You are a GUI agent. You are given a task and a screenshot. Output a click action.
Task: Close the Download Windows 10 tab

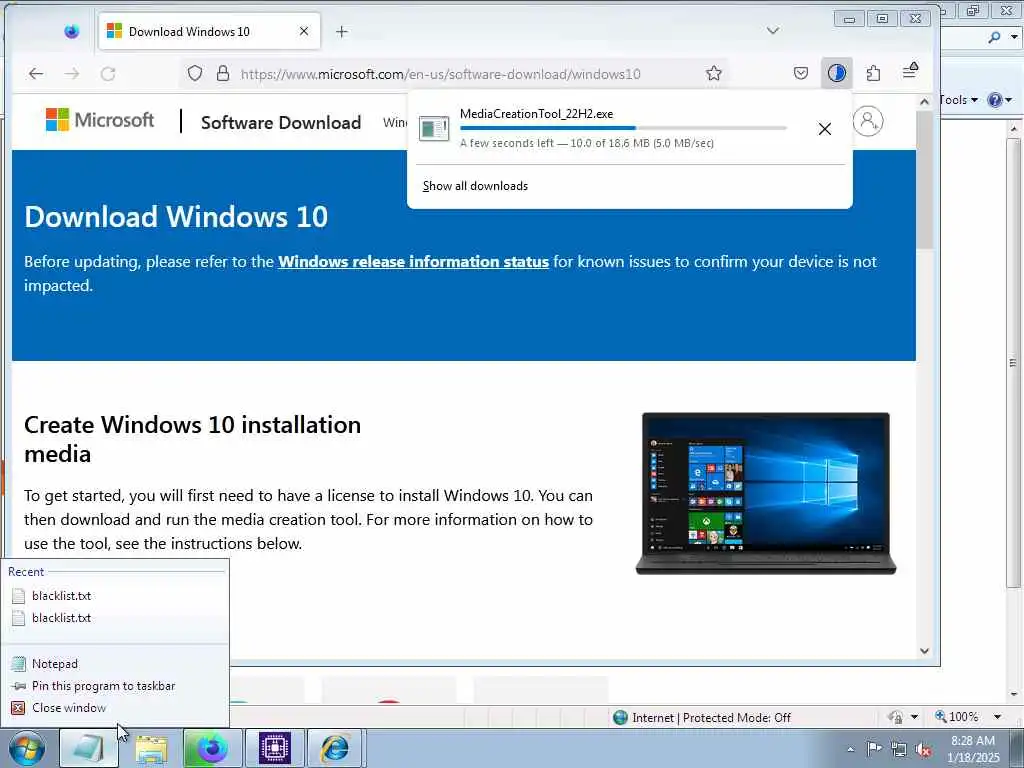[304, 31]
